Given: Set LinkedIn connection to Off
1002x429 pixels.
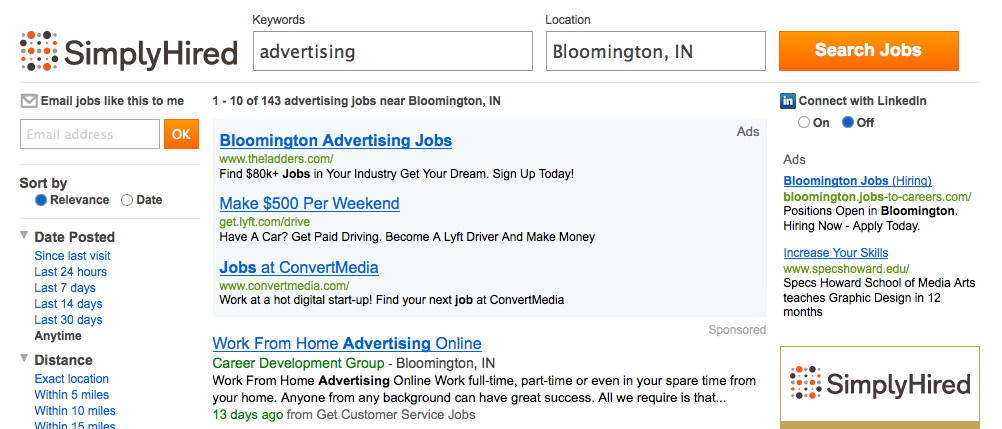Looking at the screenshot, I should pos(848,122).
